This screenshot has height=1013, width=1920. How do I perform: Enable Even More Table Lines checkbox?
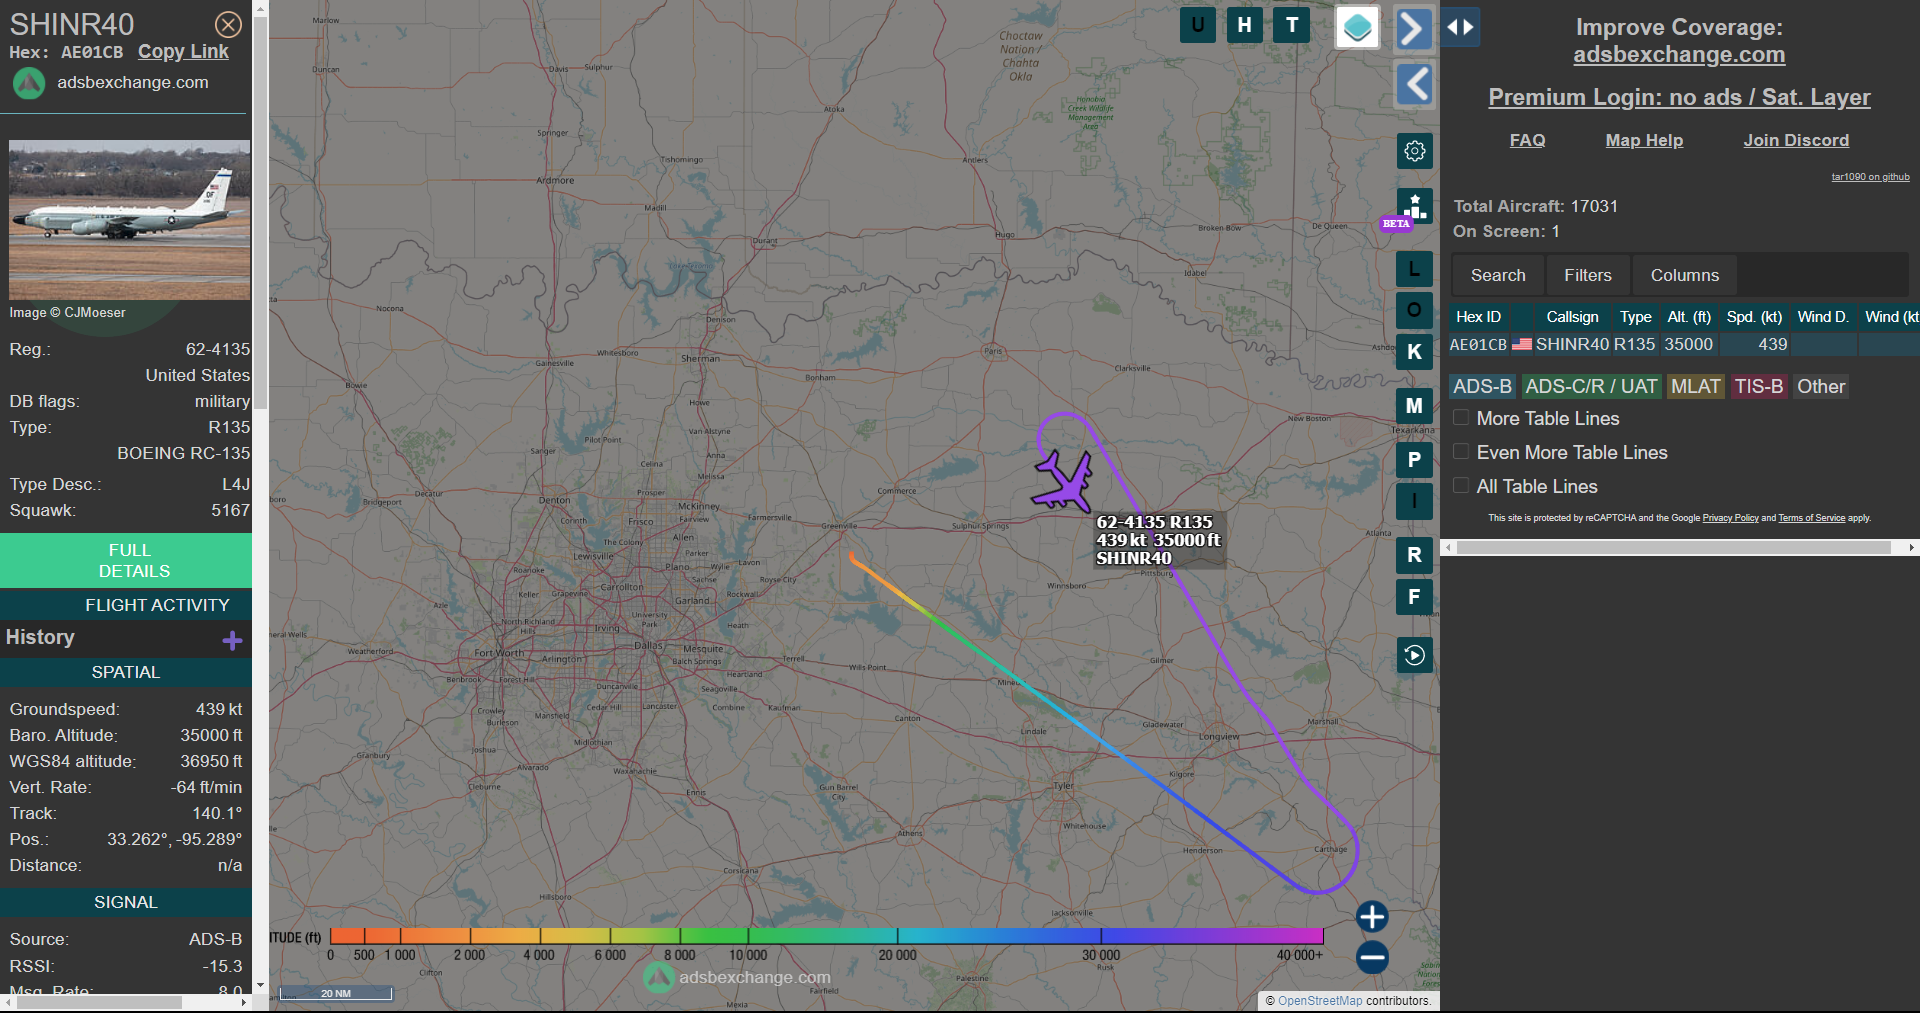coord(1461,452)
